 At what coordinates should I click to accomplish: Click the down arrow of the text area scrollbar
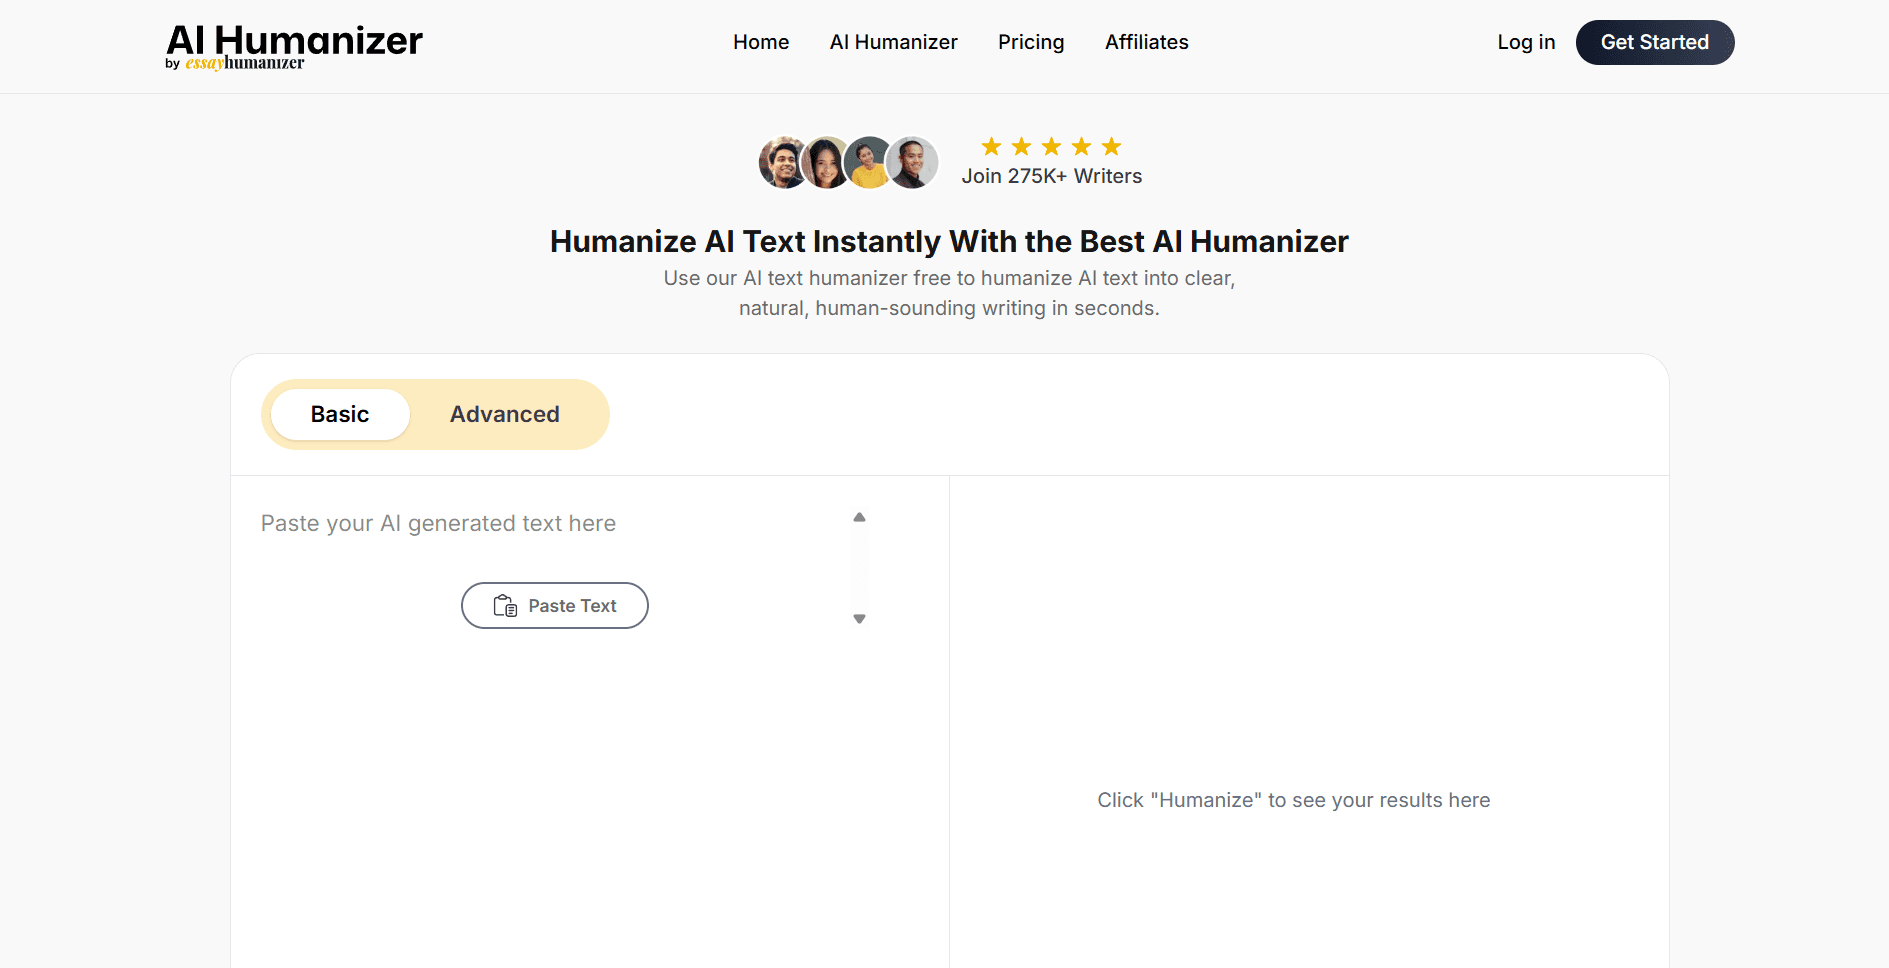point(859,619)
